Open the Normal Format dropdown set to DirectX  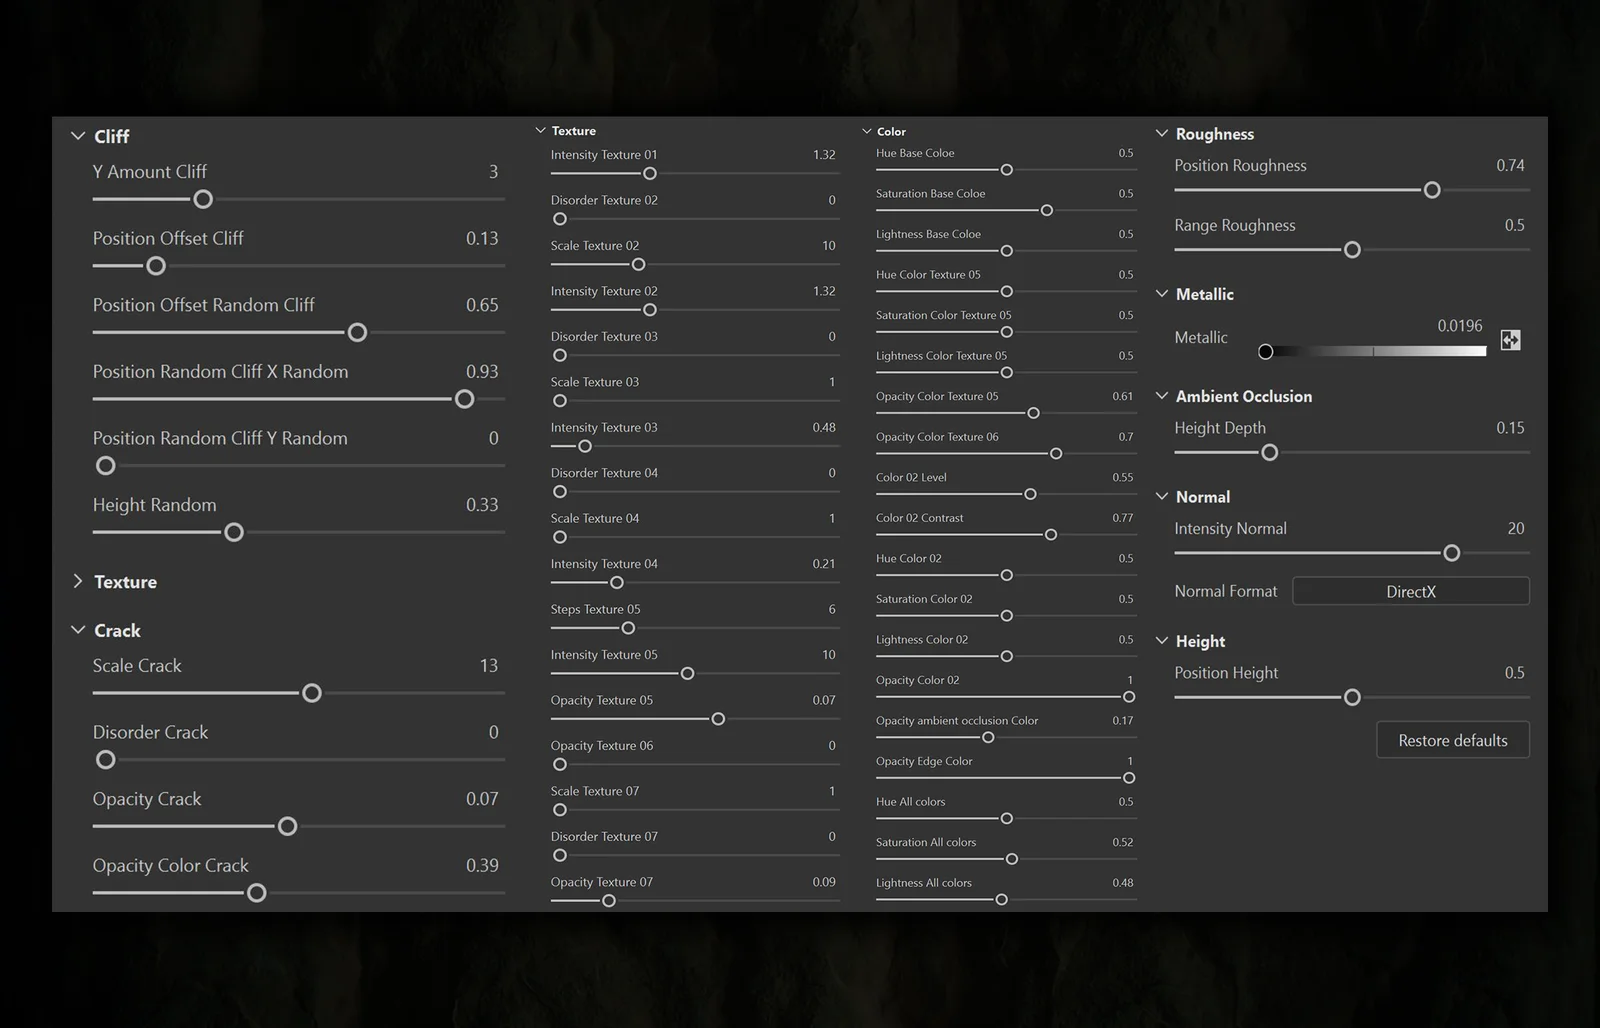click(1410, 591)
